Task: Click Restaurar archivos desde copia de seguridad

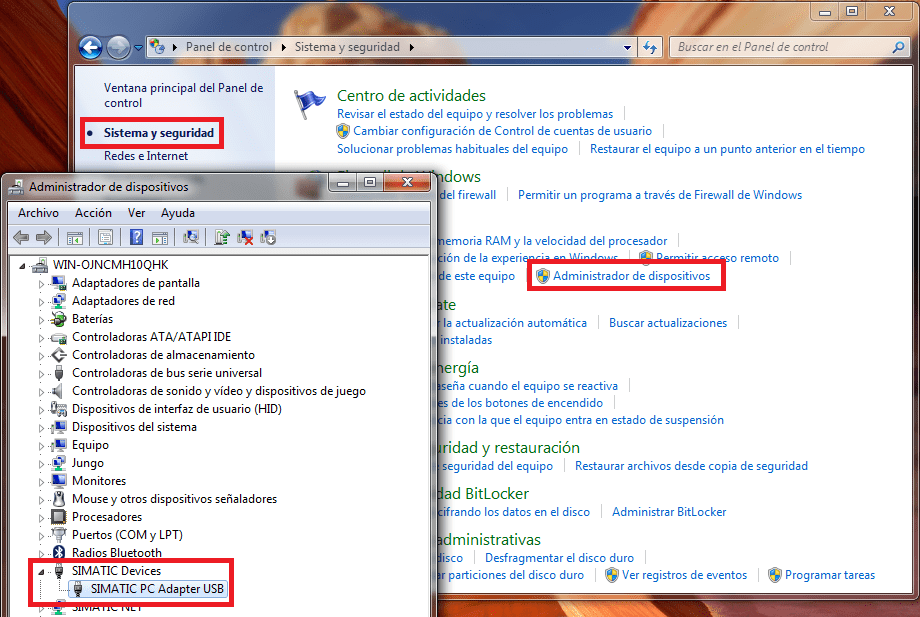Action: (x=691, y=466)
